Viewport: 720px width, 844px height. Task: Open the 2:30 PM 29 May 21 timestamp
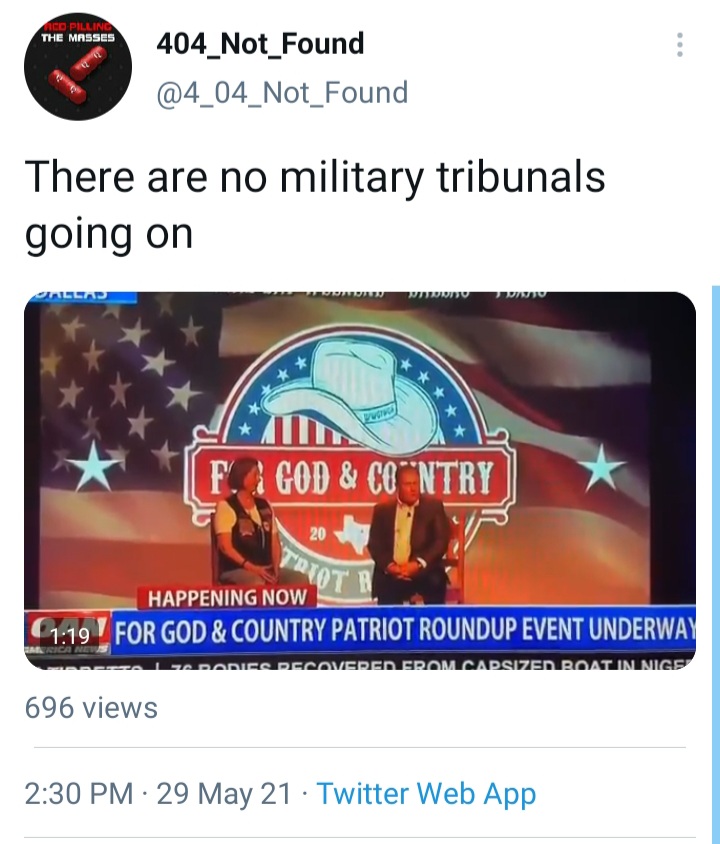coord(158,794)
